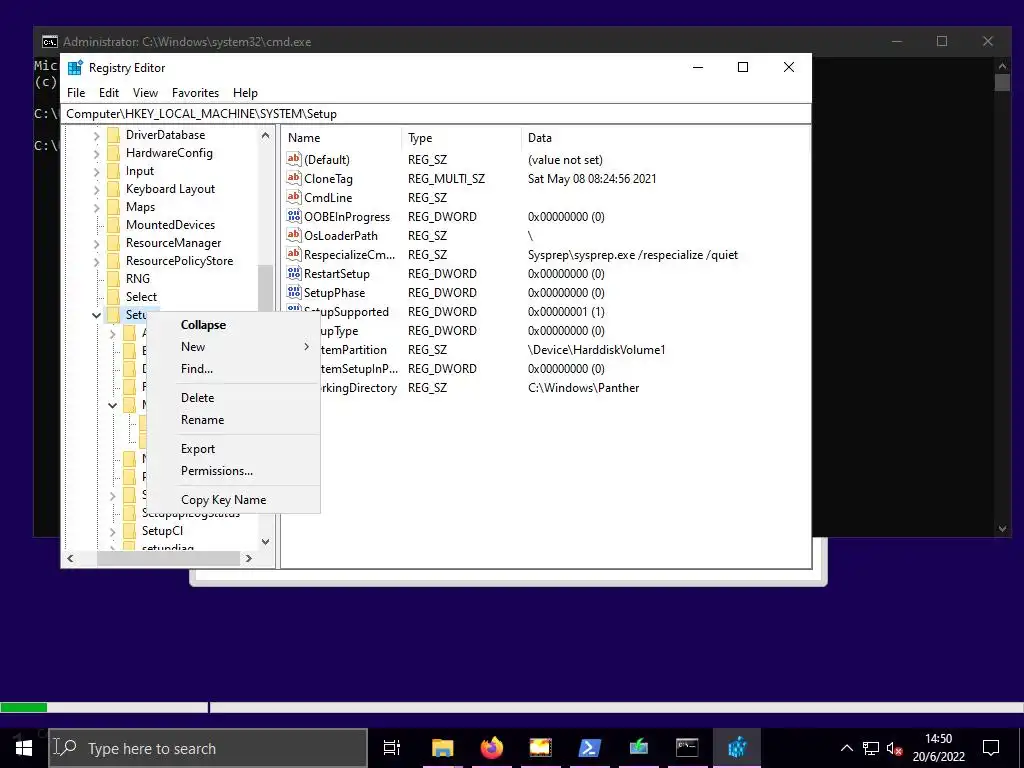
Task: Click the tree pane scroll up arrow
Action: click(265, 136)
